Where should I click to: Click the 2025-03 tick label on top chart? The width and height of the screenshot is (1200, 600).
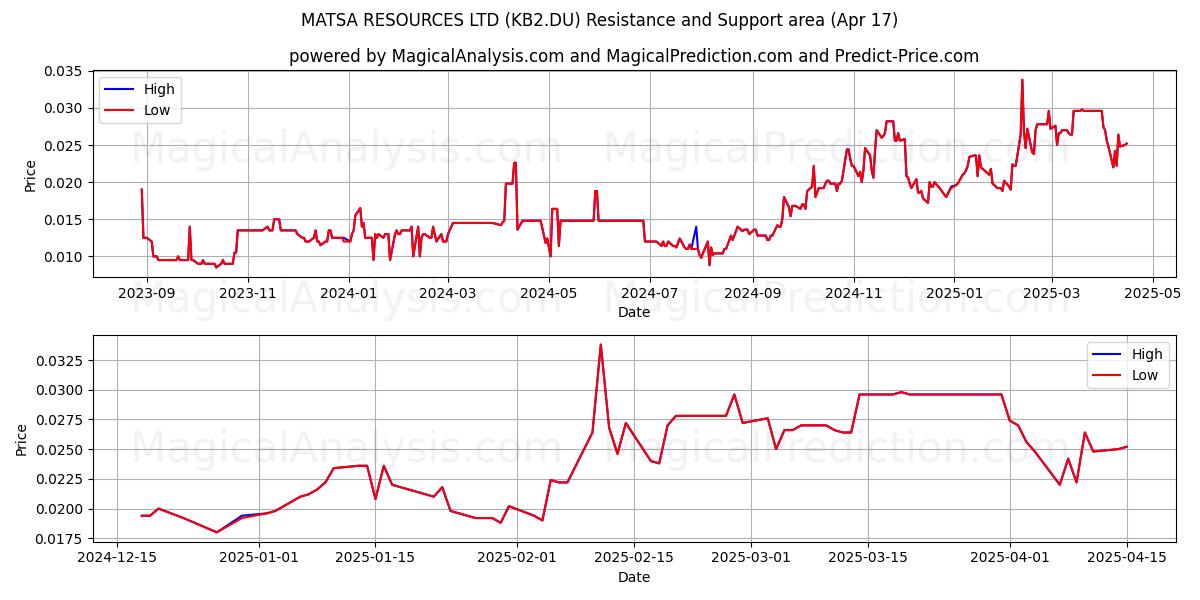coord(1051,294)
